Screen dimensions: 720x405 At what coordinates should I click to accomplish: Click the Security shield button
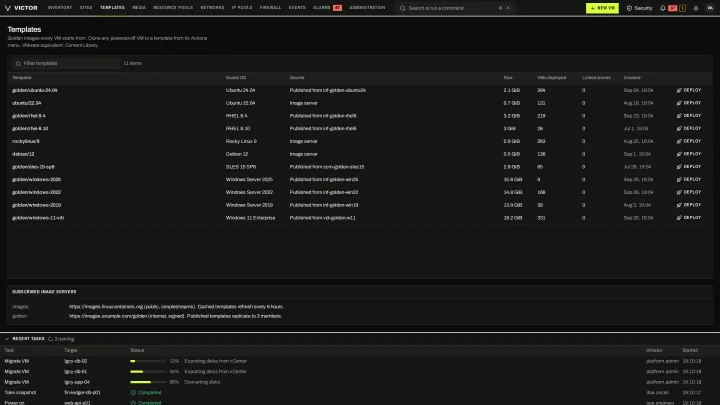pyautogui.click(x=639, y=8)
